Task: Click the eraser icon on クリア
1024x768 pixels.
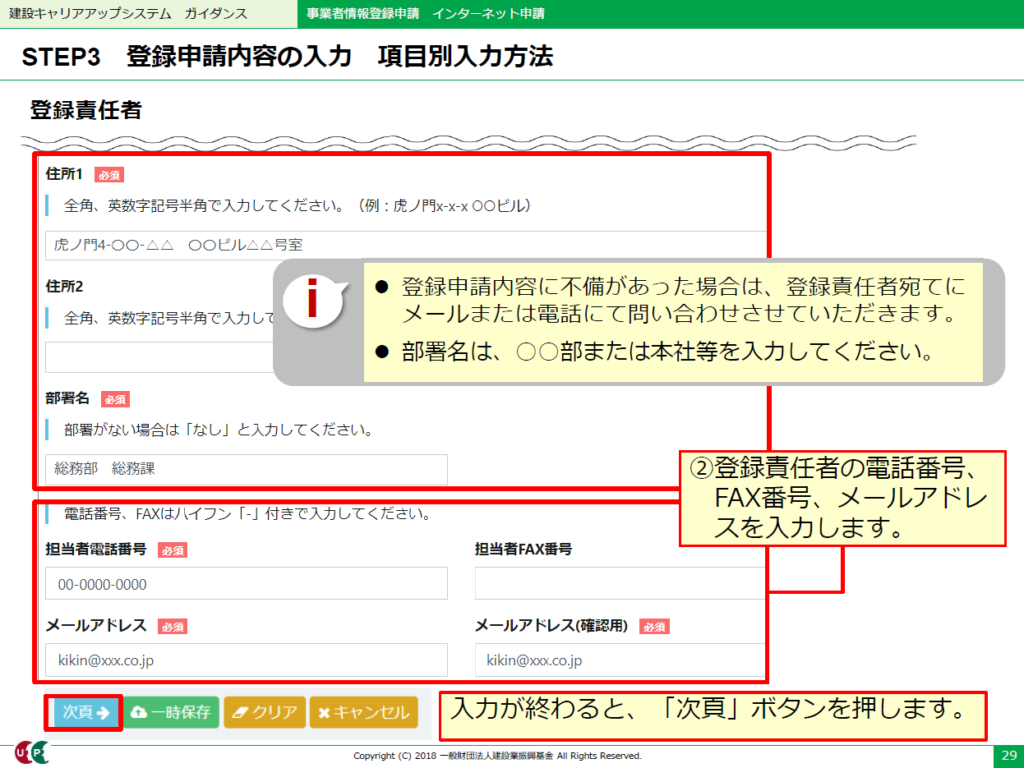Action: tap(239, 712)
